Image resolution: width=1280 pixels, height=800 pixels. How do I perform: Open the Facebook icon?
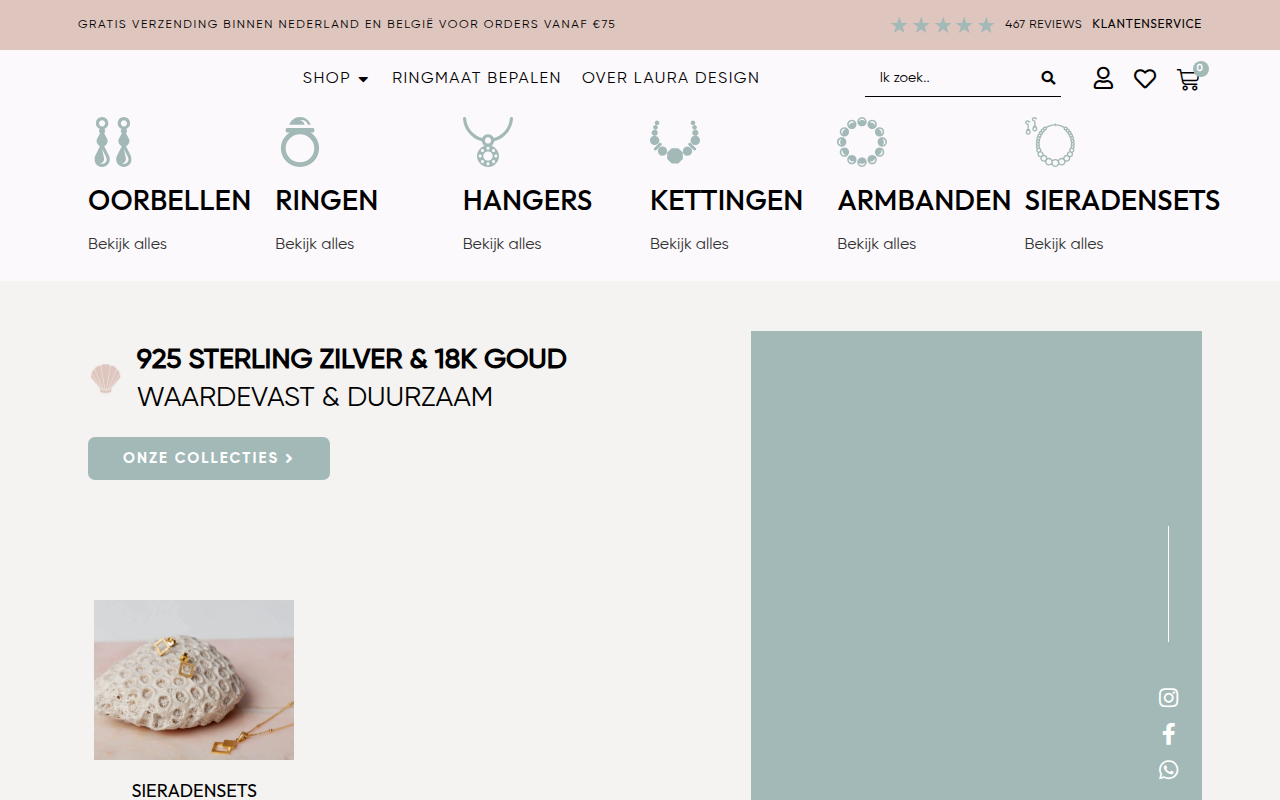[x=1168, y=734]
